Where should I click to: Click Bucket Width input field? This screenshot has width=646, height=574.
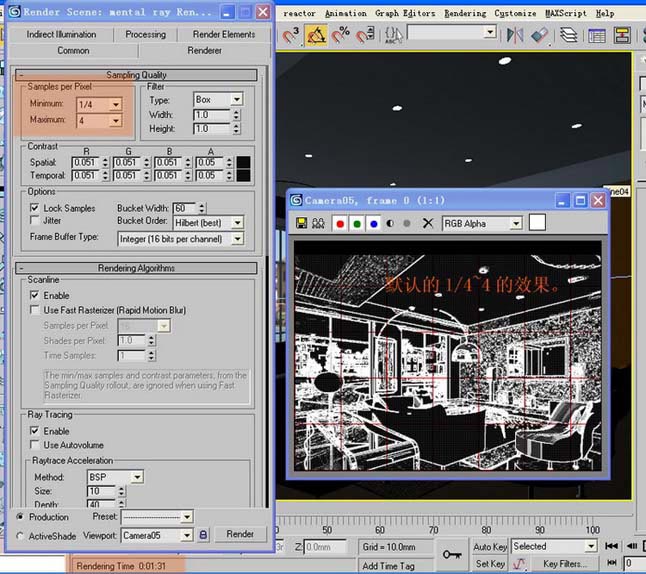(185, 208)
